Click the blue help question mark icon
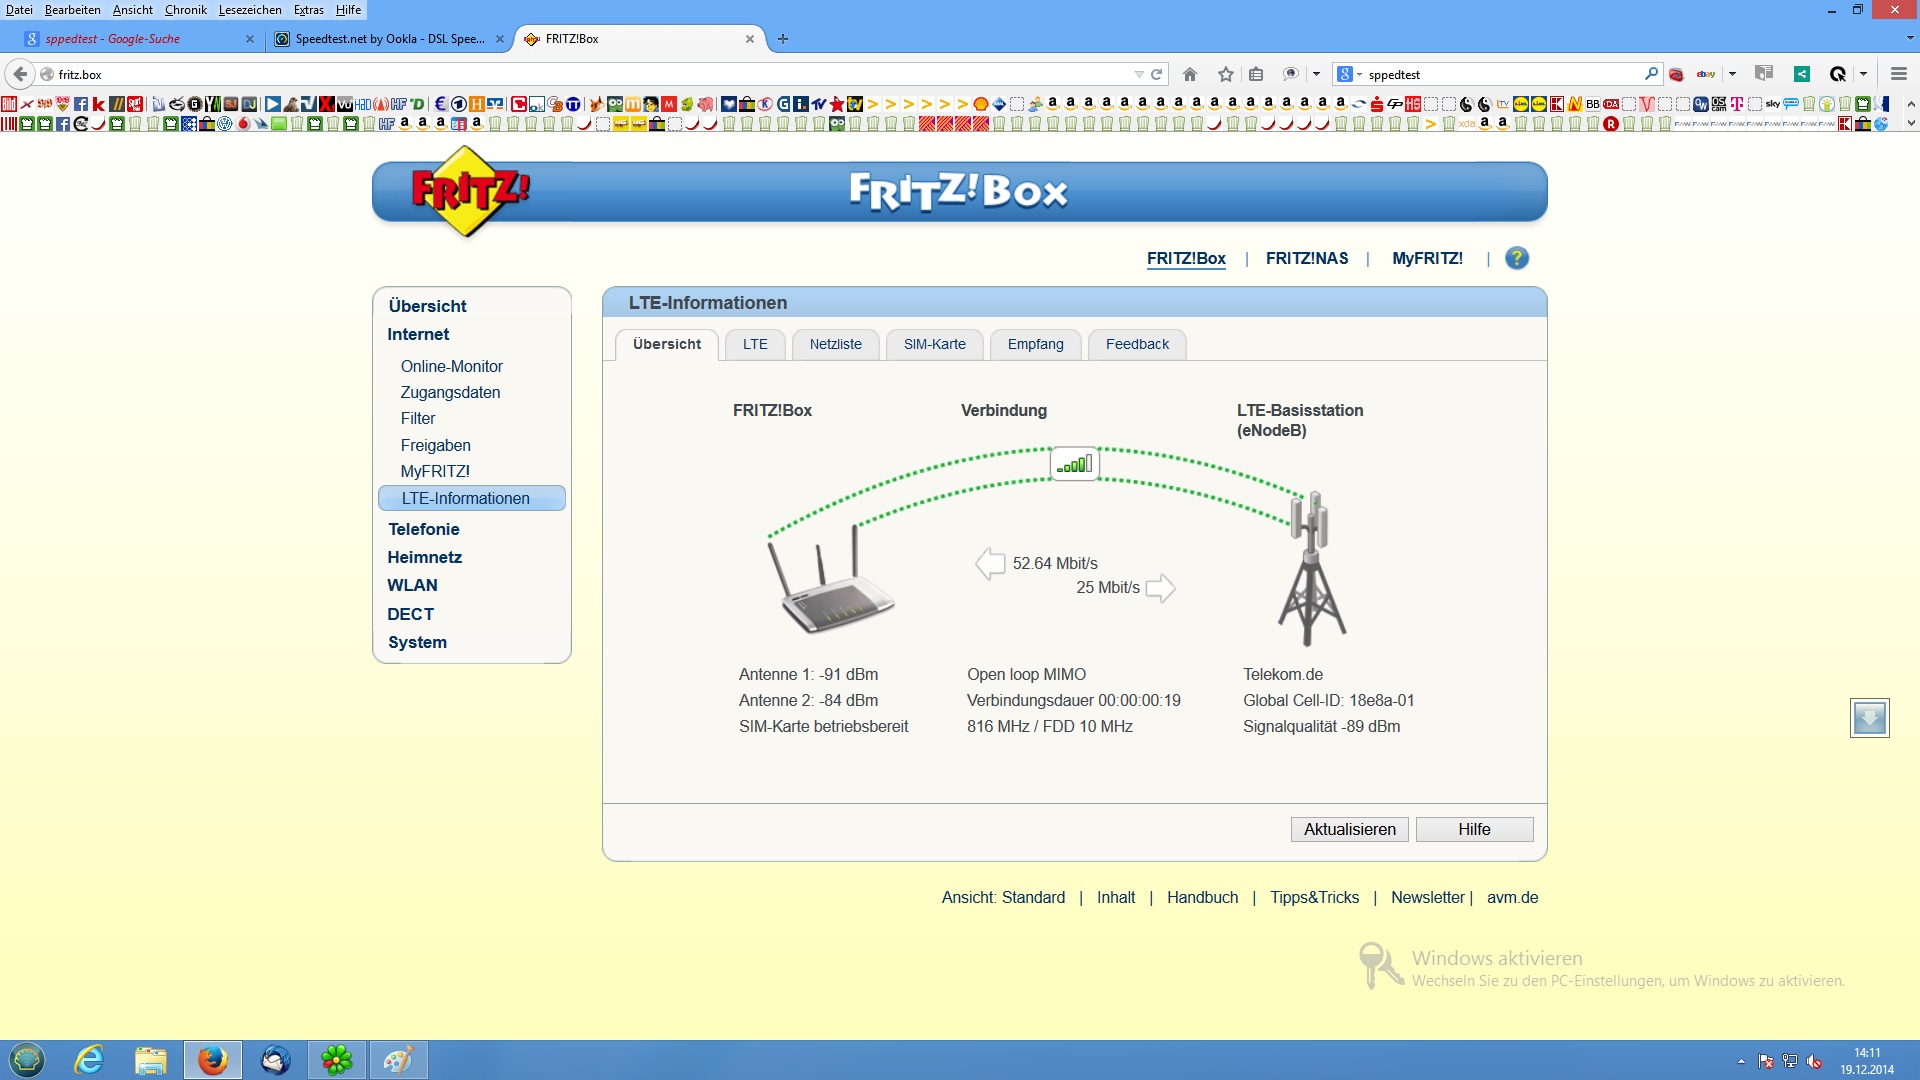The image size is (1920, 1080). pos(1516,258)
